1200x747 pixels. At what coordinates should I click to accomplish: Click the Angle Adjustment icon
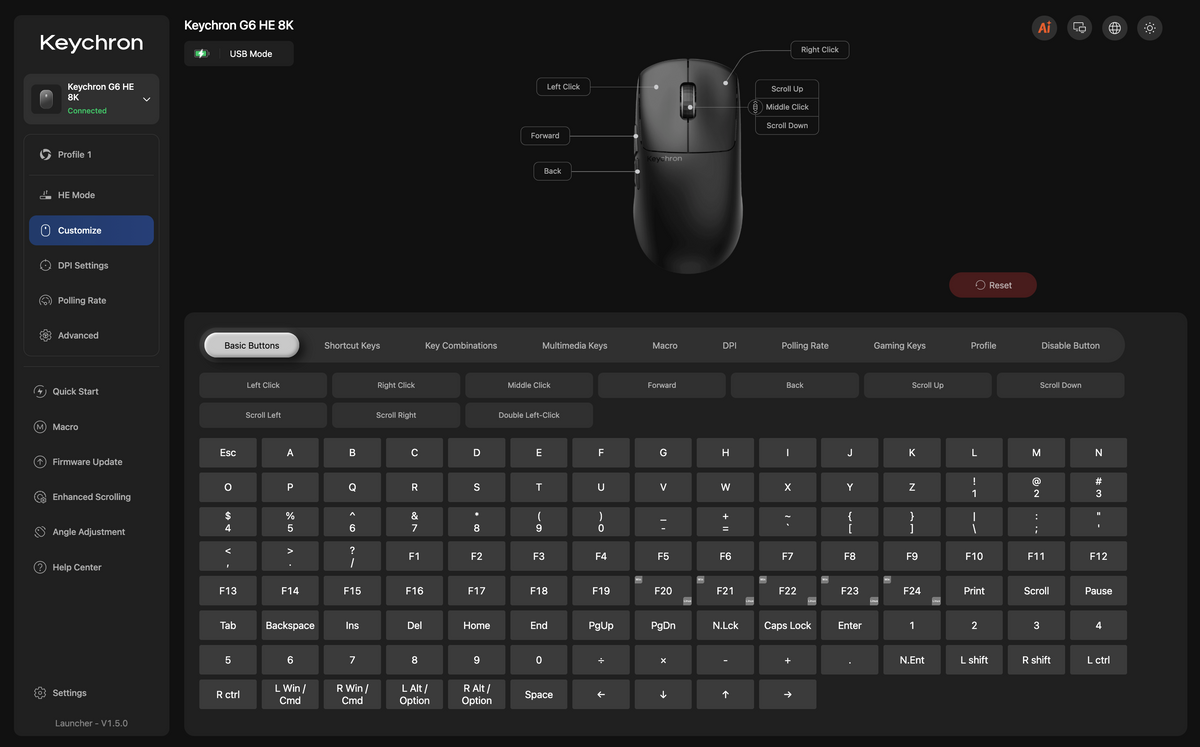(40, 532)
